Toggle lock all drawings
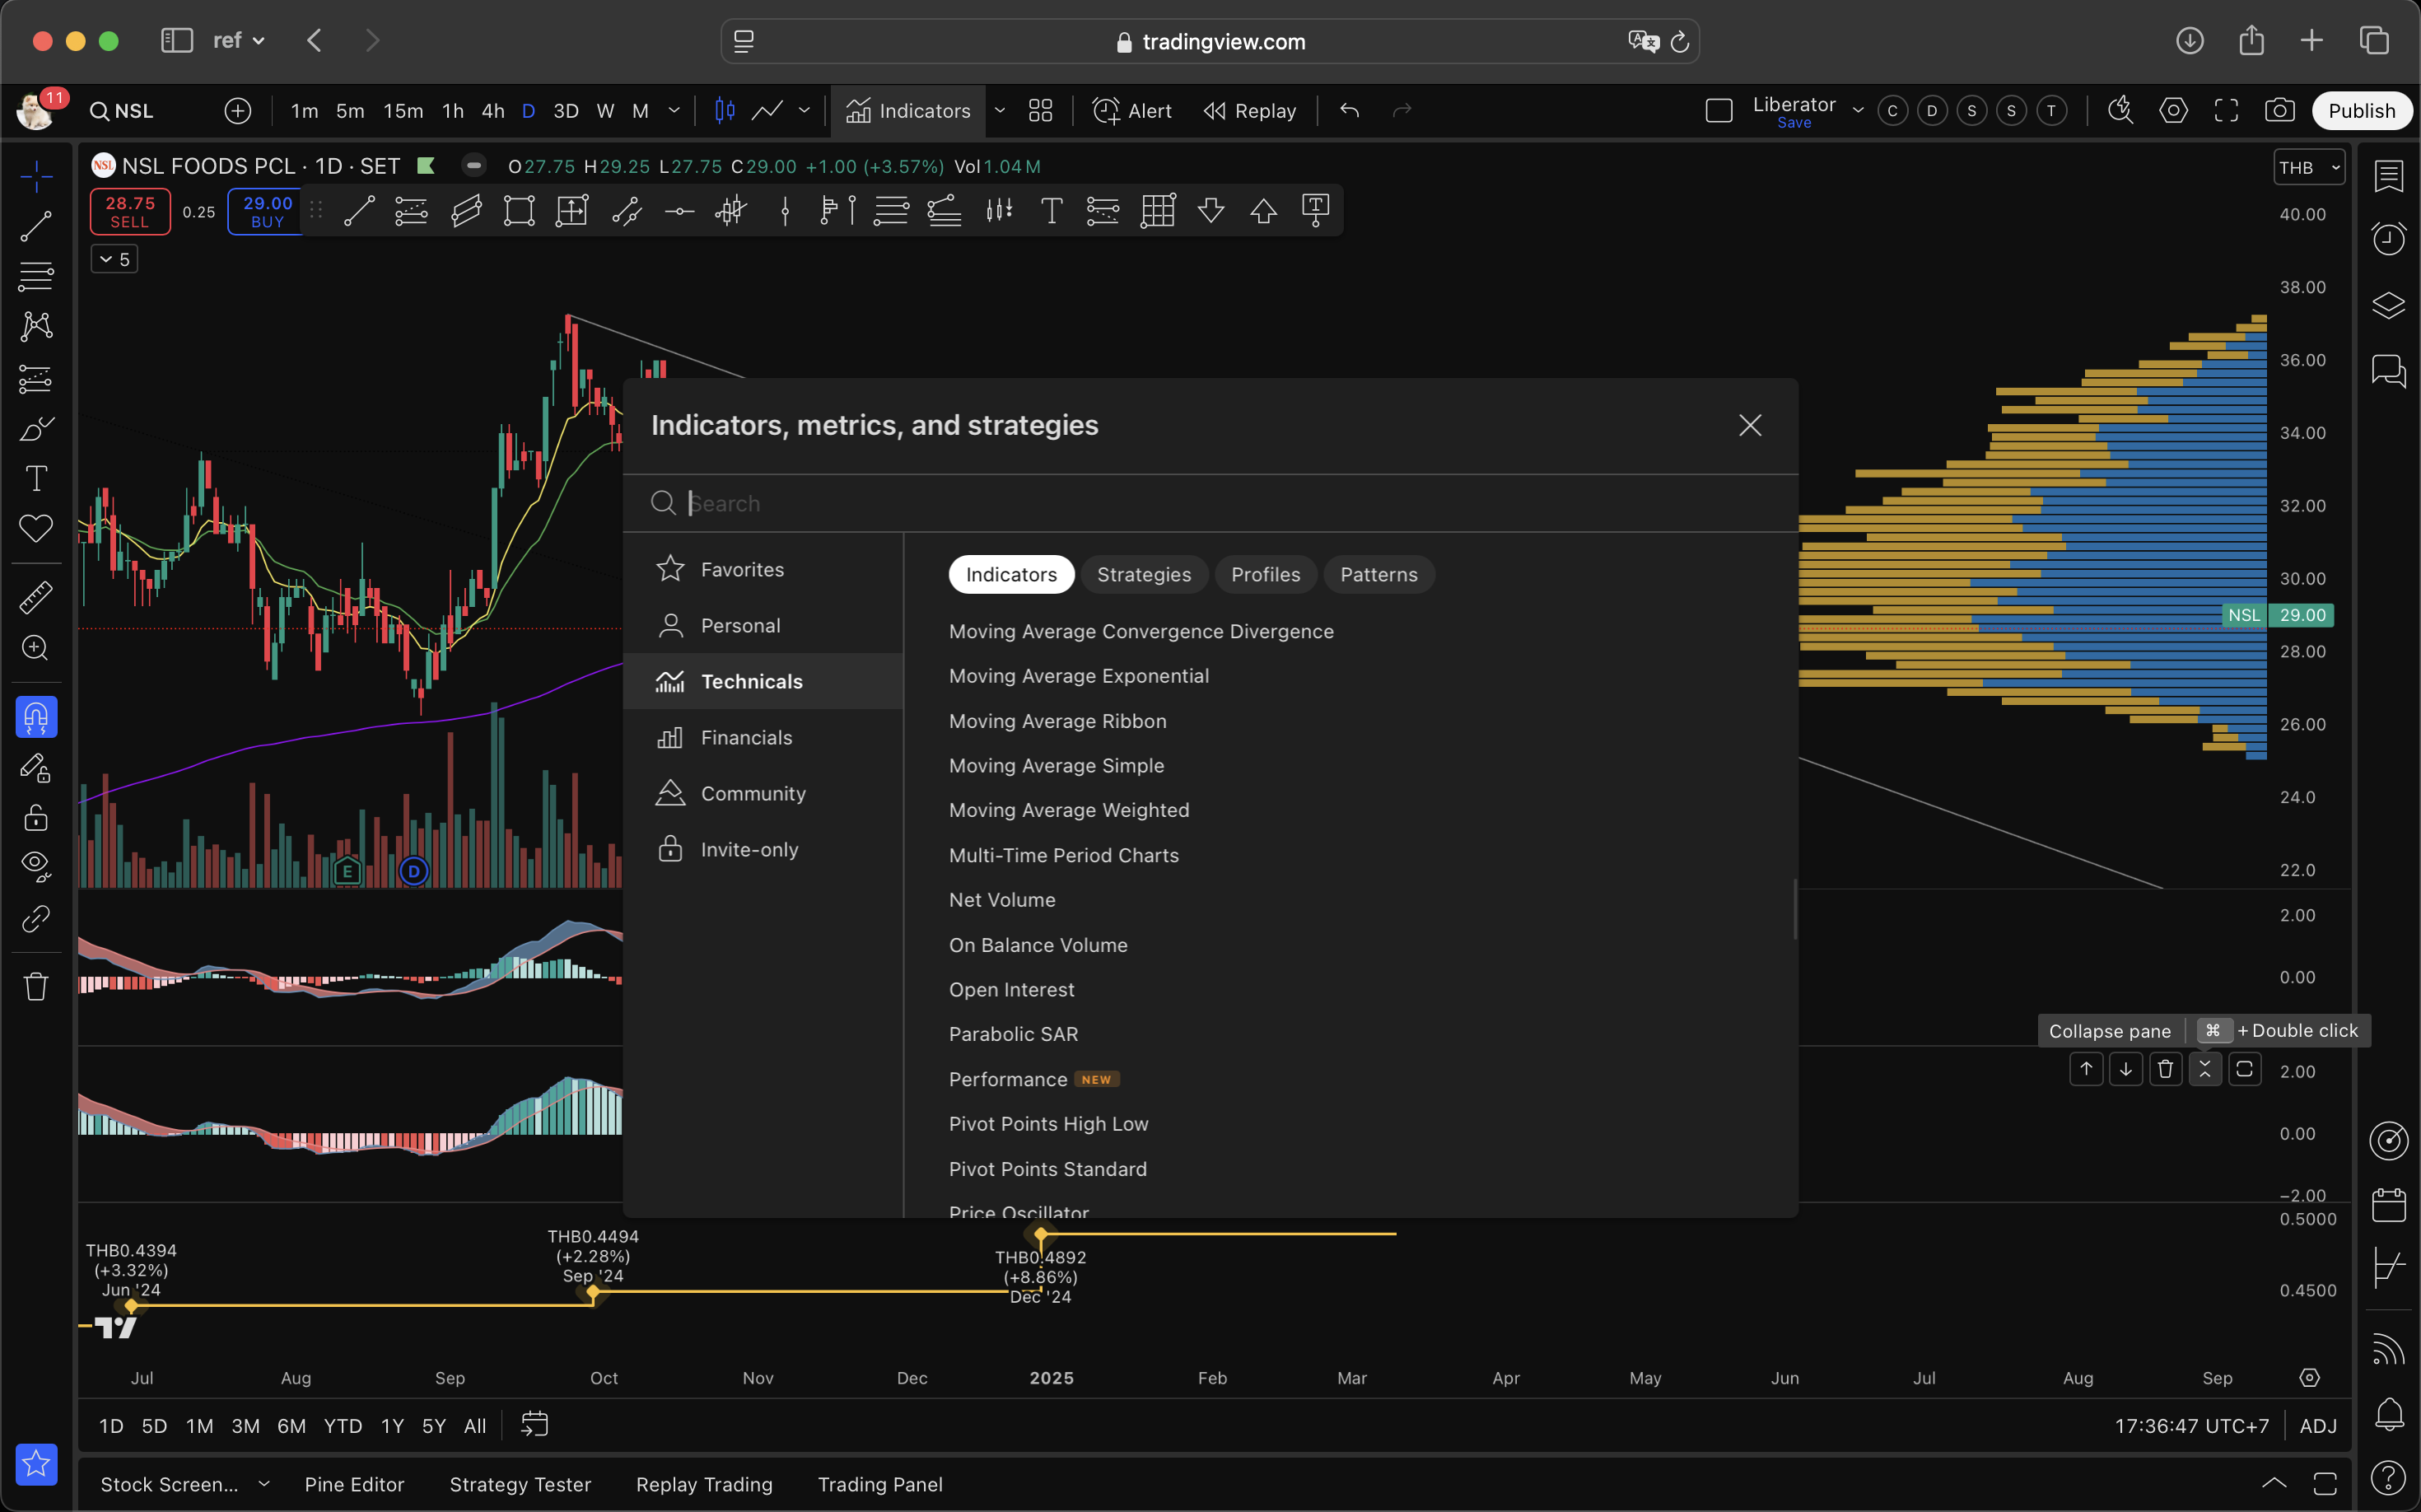The image size is (2421, 1512). click(36, 818)
